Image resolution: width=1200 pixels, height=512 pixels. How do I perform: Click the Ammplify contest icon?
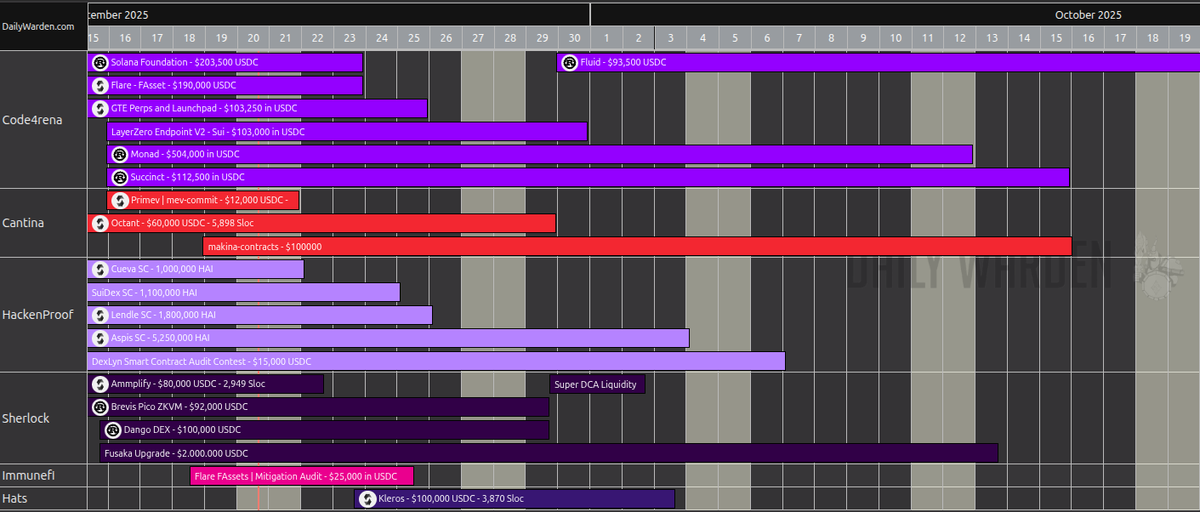tap(100, 384)
